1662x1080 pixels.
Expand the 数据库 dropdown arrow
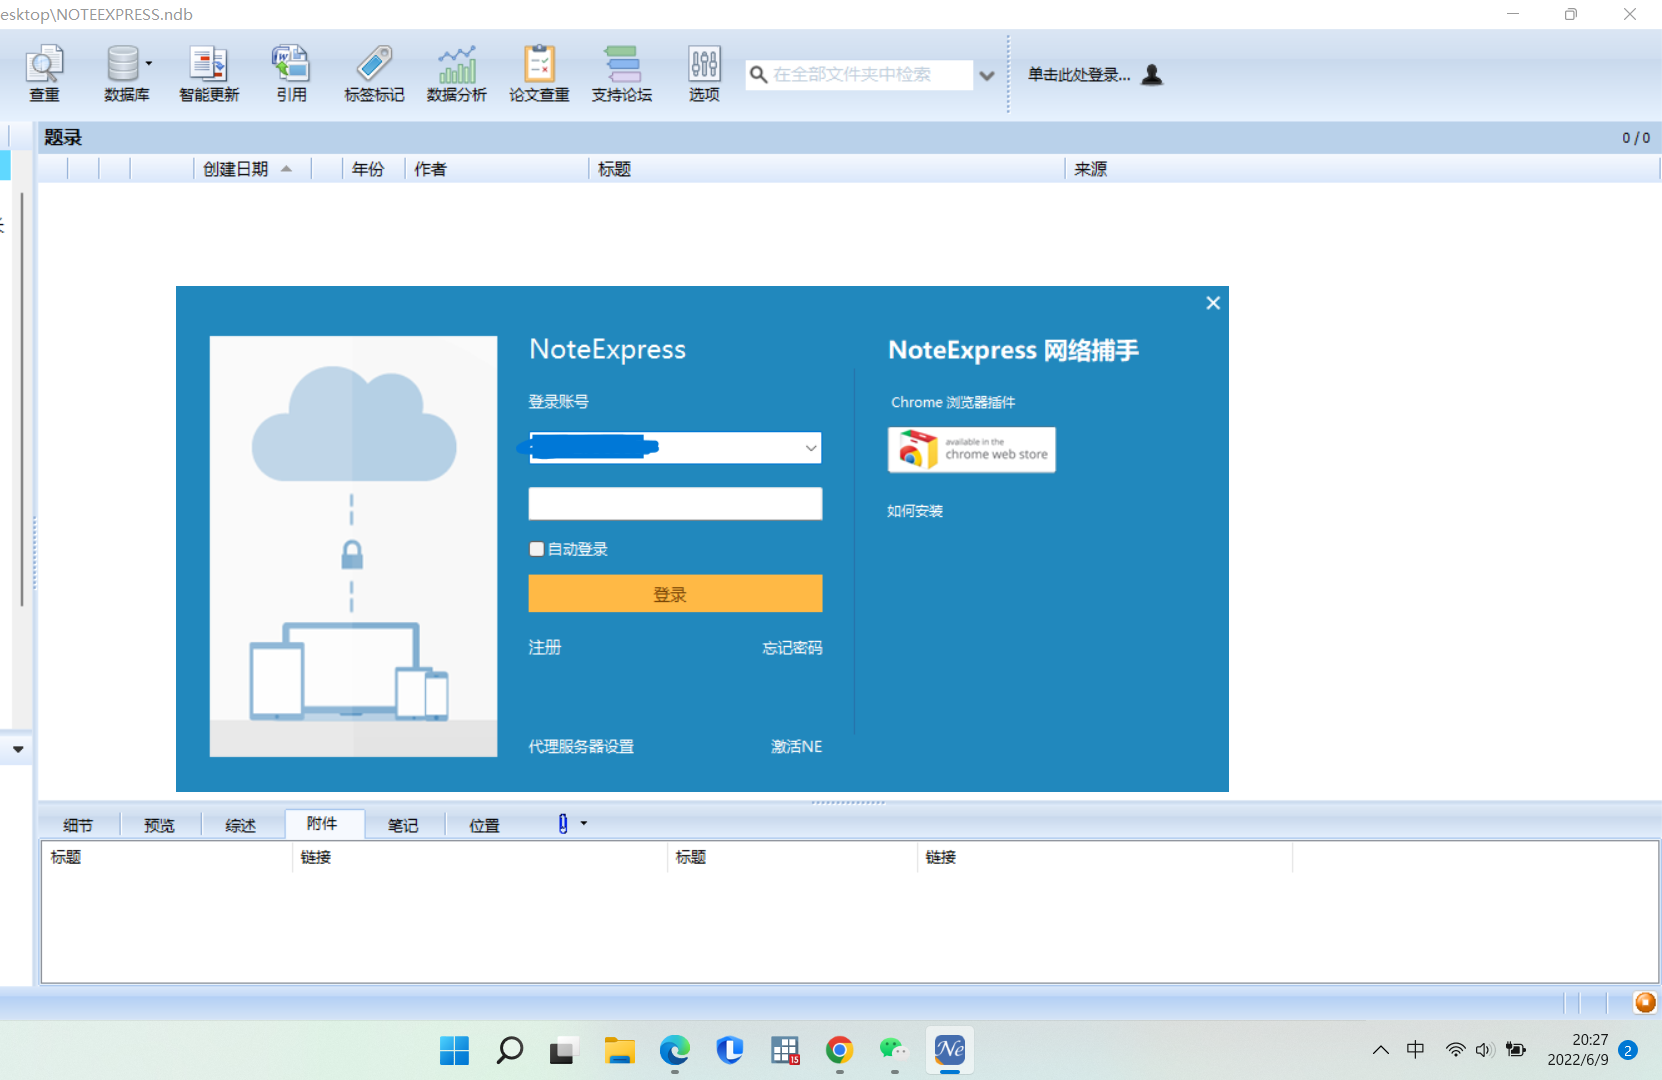(x=149, y=63)
